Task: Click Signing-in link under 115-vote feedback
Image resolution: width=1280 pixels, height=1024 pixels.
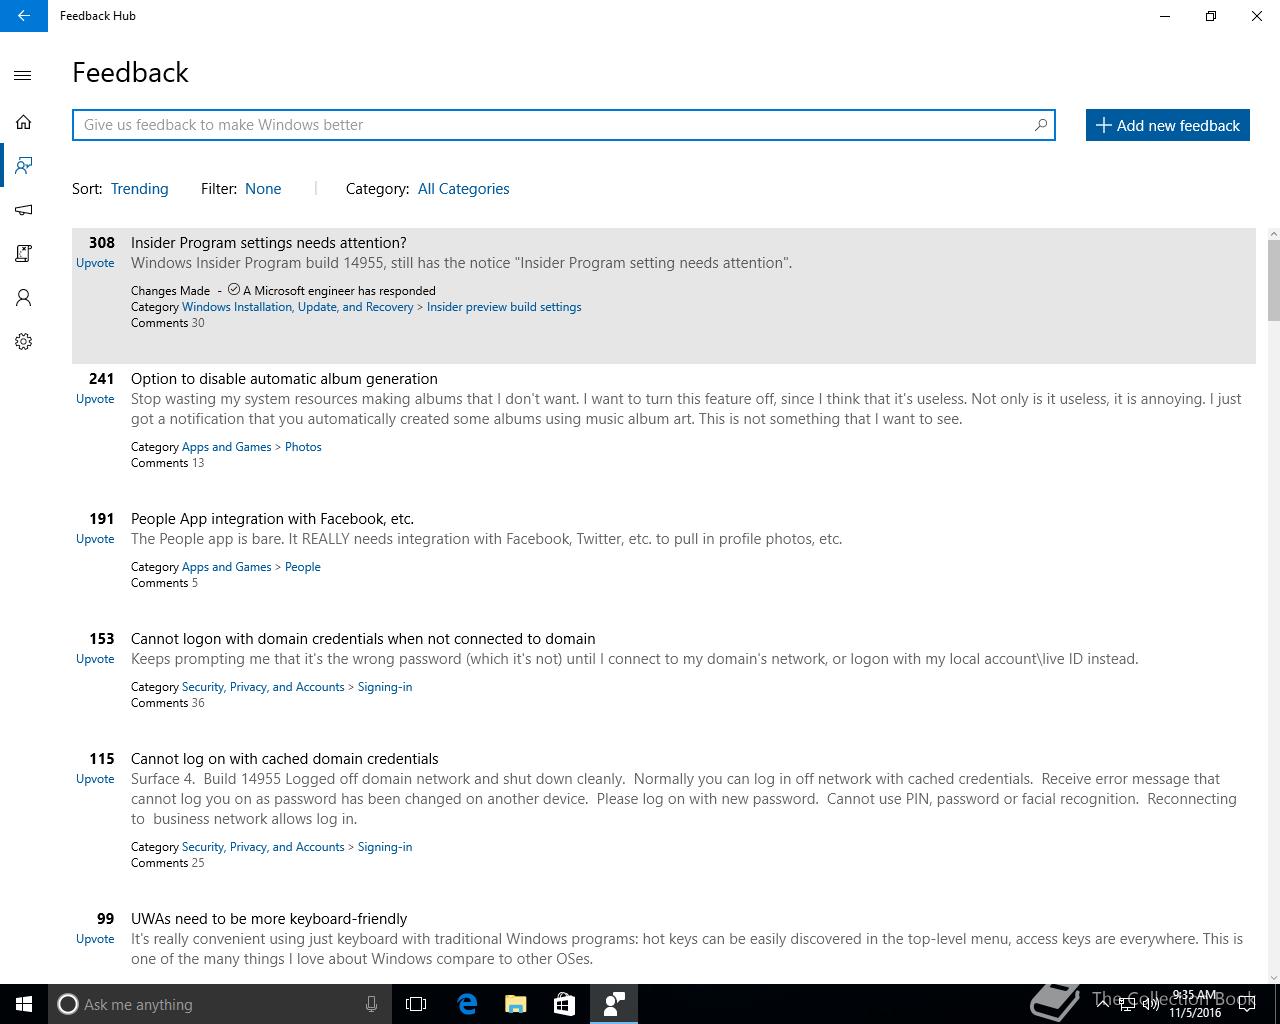Action: 385,847
